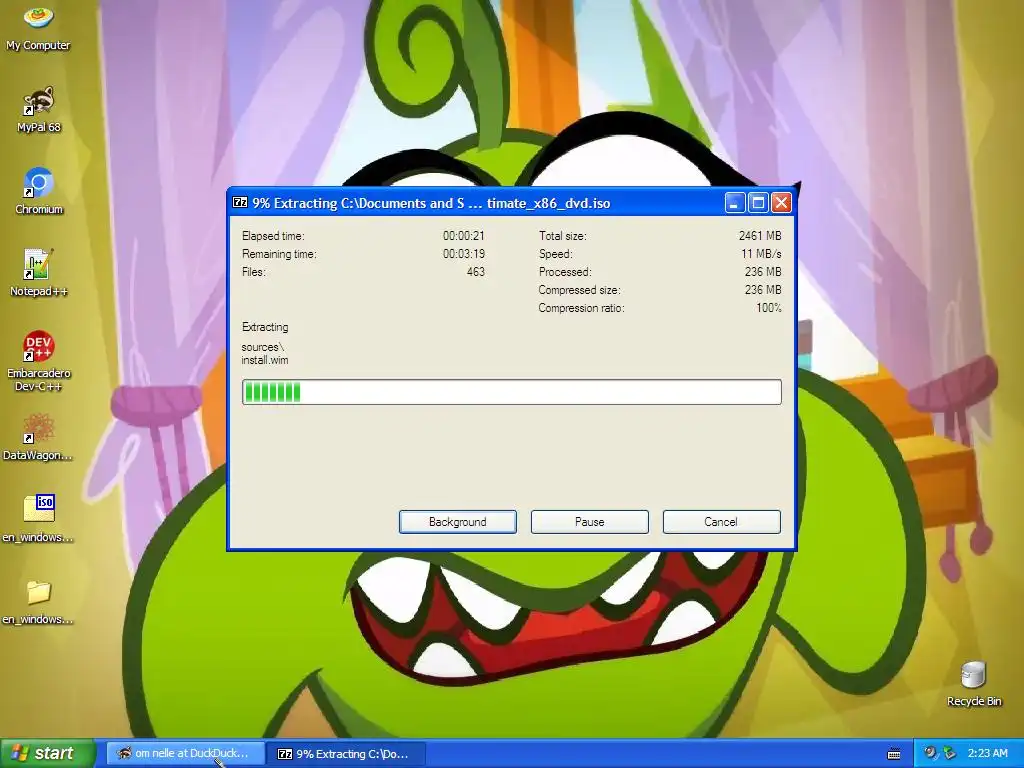Click the 2:23 AM clock
The height and width of the screenshot is (768, 1024).
987,753
